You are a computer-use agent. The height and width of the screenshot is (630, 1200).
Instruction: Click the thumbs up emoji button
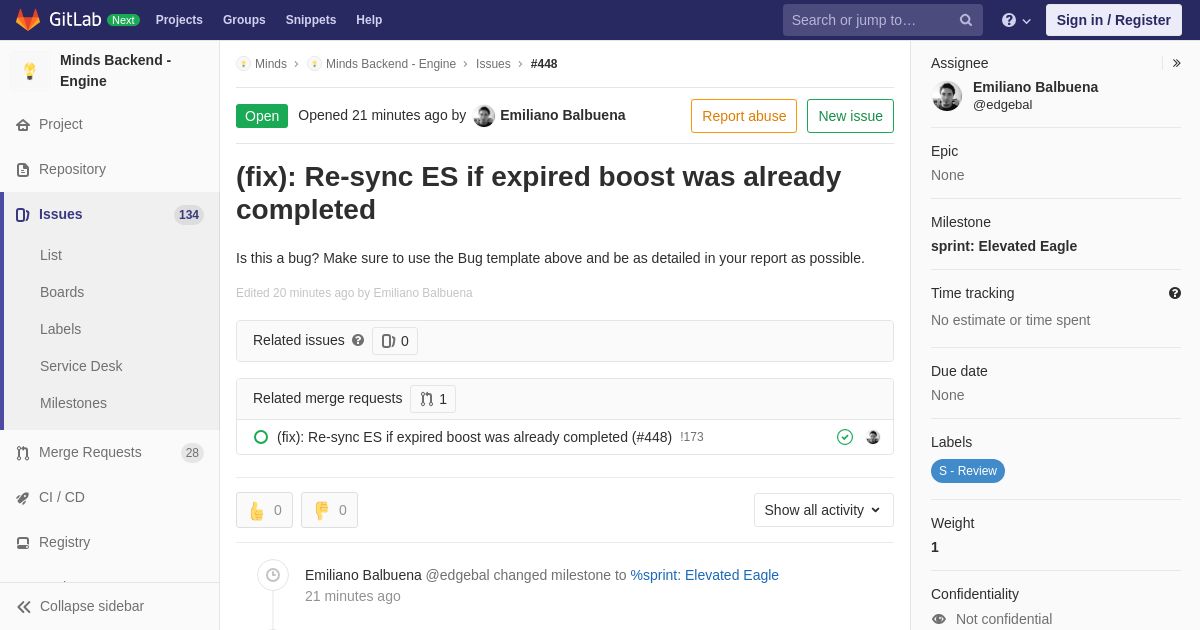[264, 510]
